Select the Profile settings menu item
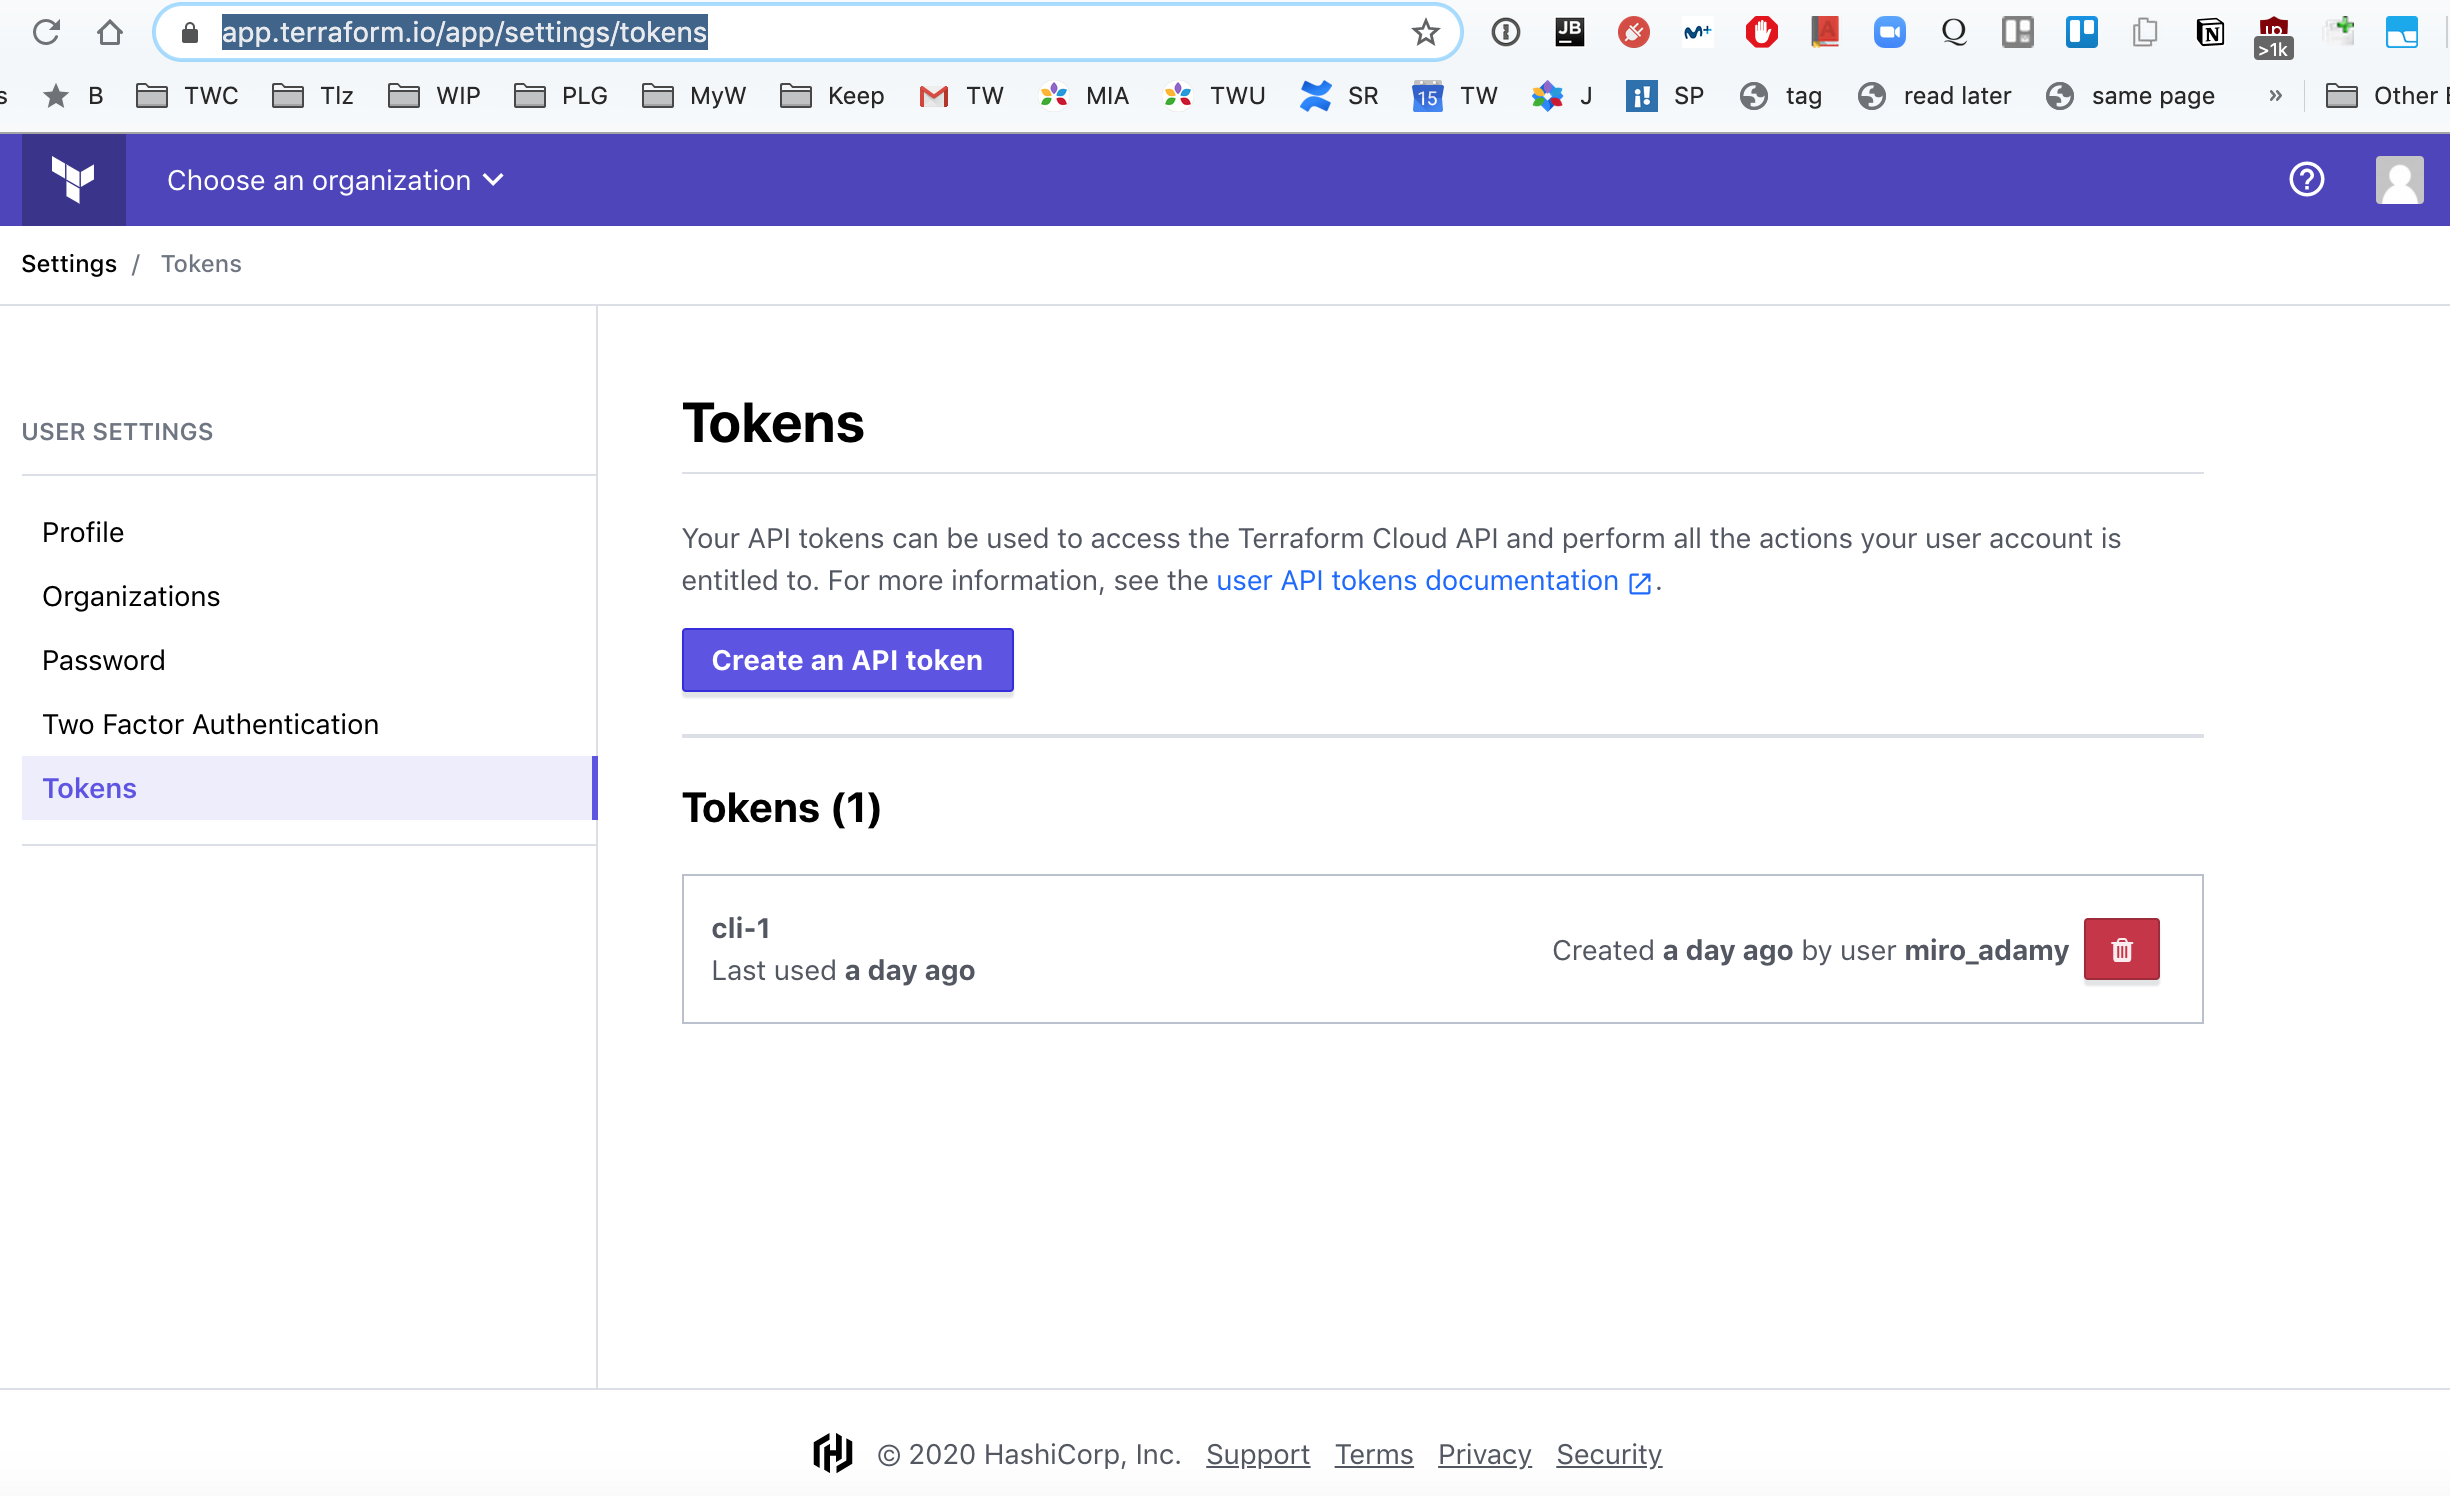Screen dimensions: 2450x1496 84,530
